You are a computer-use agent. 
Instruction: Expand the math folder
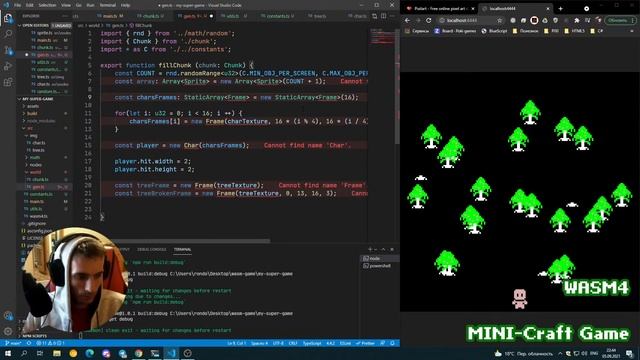35,157
